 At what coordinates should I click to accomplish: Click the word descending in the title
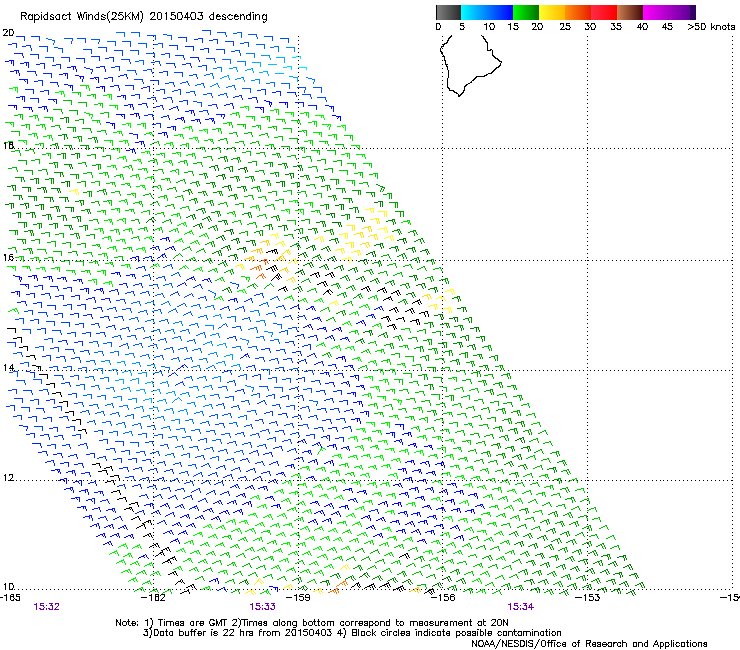238,16
